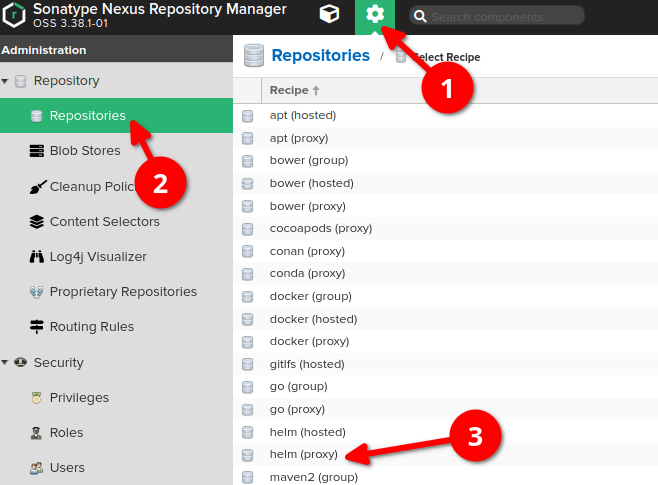The height and width of the screenshot is (485, 658).
Task: Select the docker (group) recipe
Action: point(311,296)
